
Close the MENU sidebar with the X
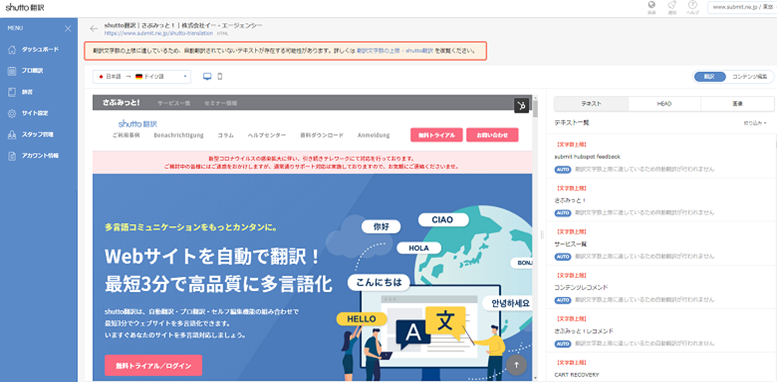68,29
